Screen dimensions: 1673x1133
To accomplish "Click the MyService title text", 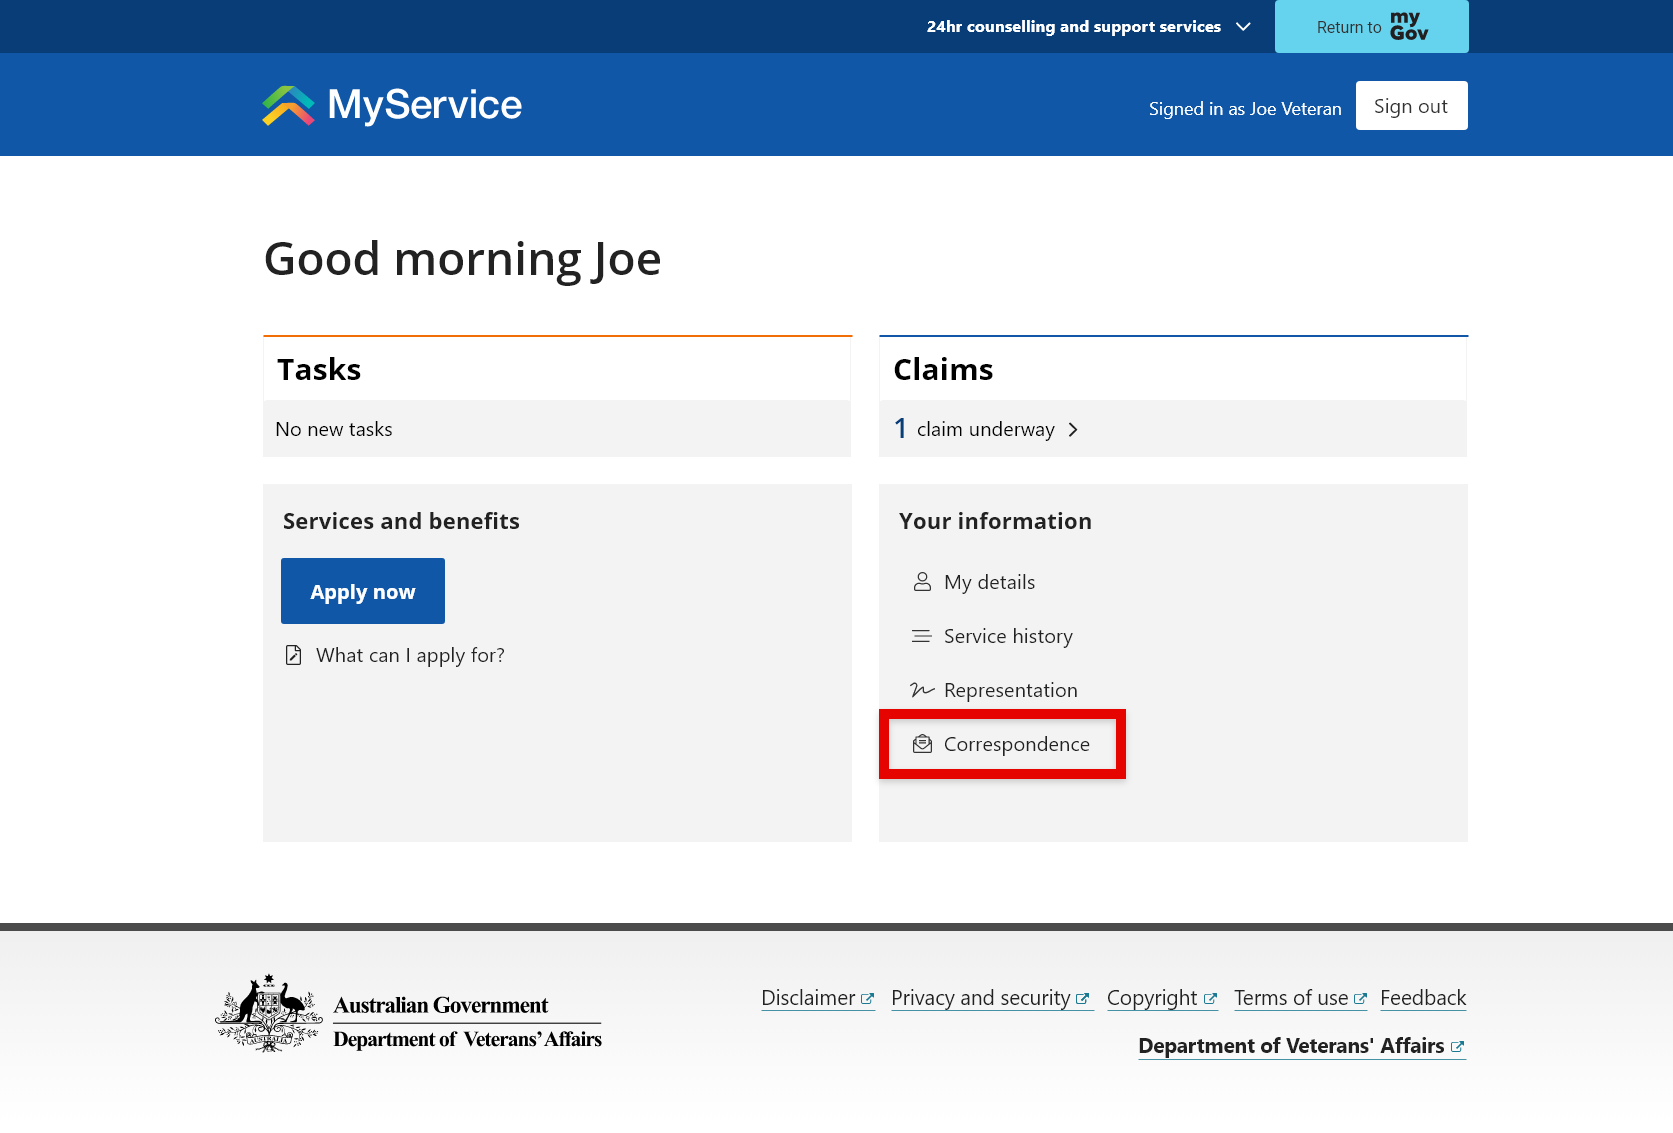I will pyautogui.click(x=425, y=105).
